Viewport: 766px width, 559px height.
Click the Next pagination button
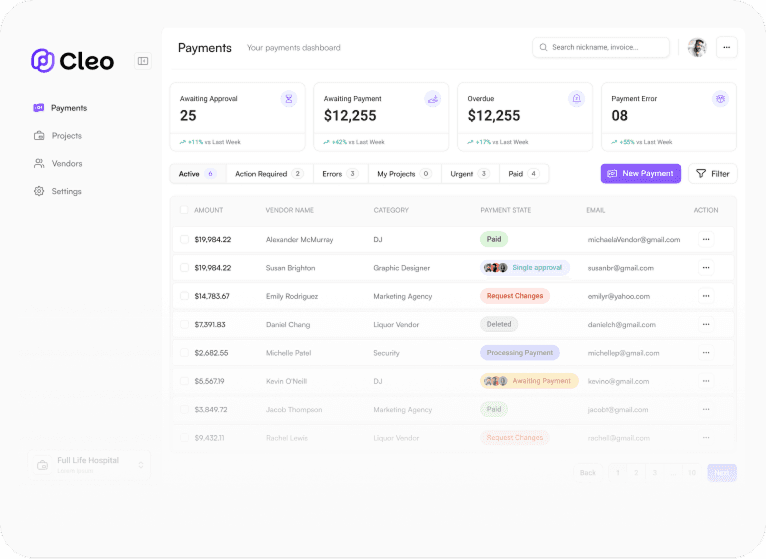pos(722,473)
